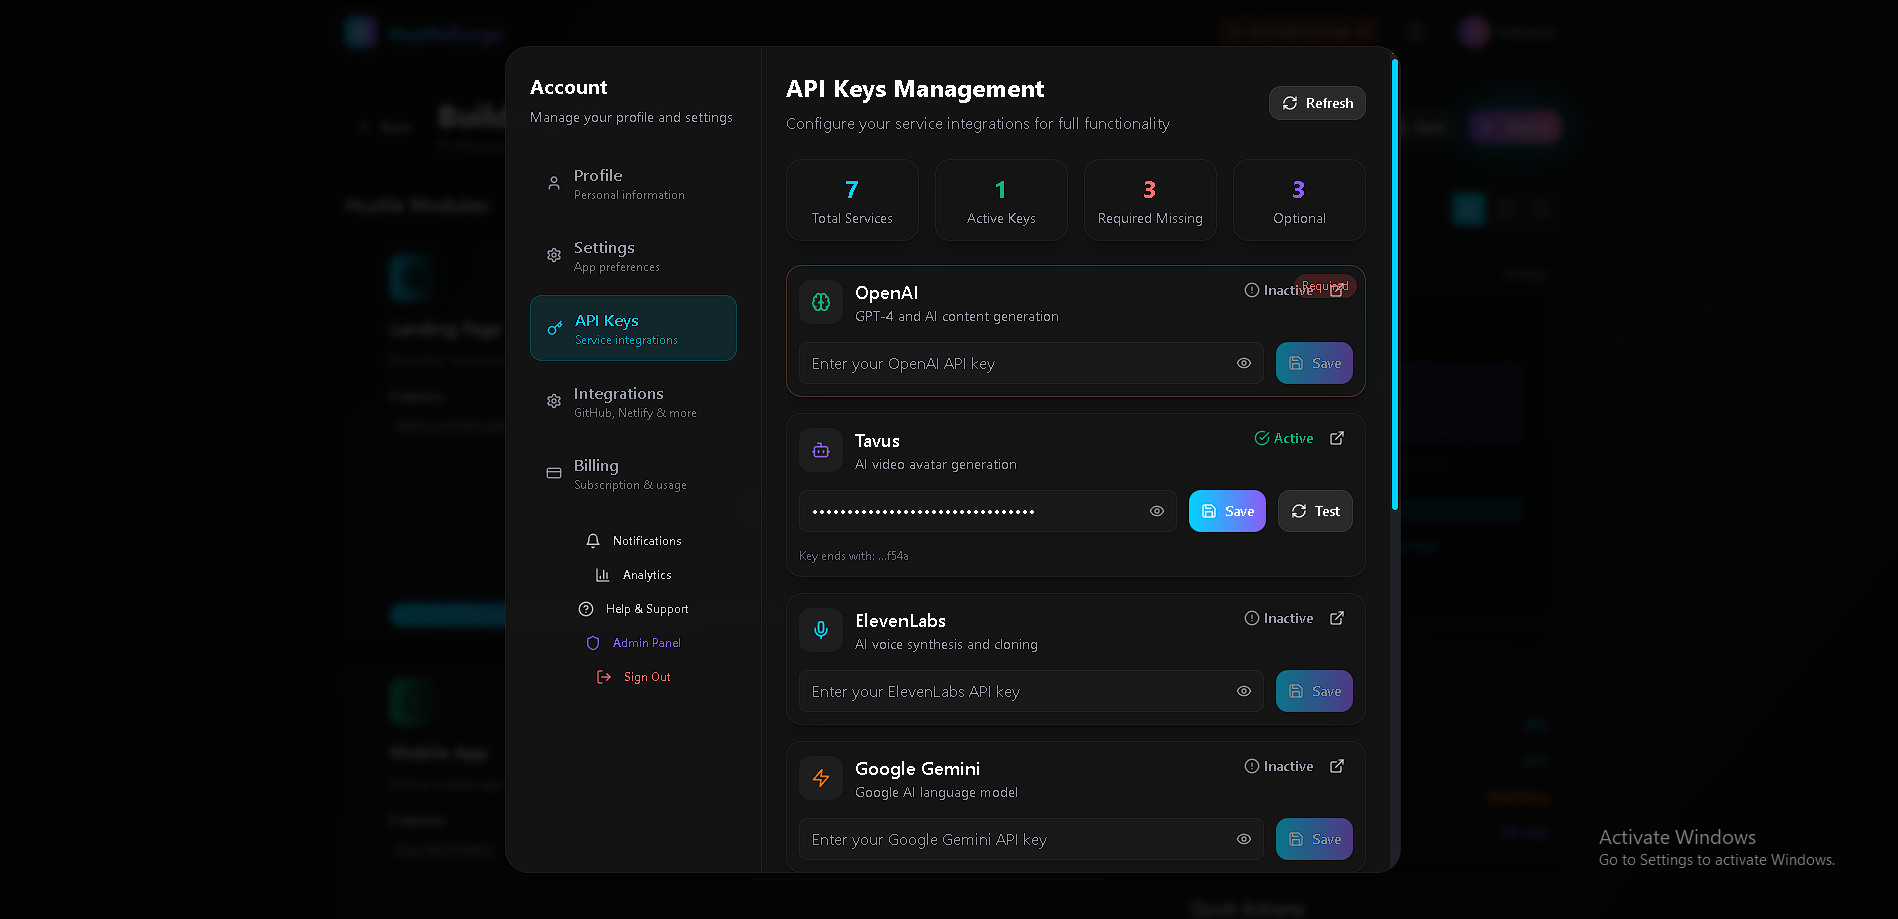Image resolution: width=1898 pixels, height=919 pixels.
Task: Open the Google Gemini external link icon
Action: [x=1337, y=766]
